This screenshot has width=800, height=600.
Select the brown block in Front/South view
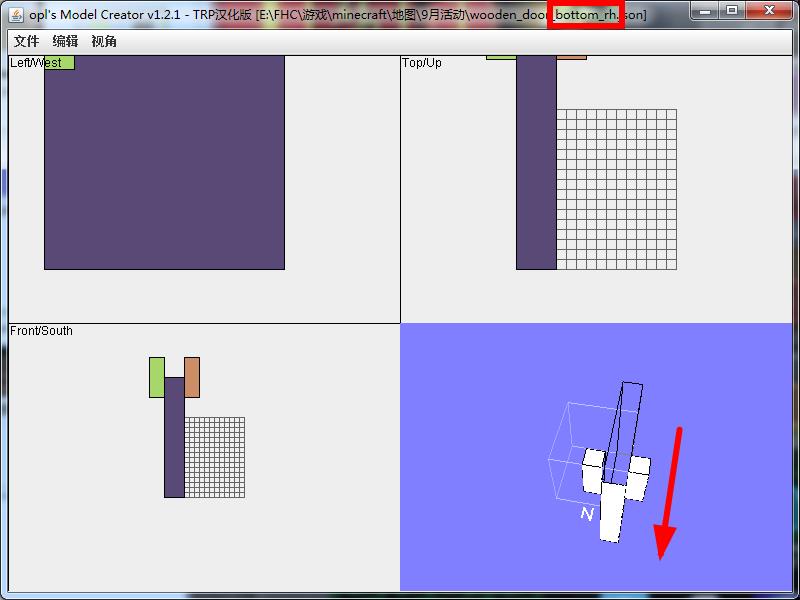pyautogui.click(x=192, y=377)
